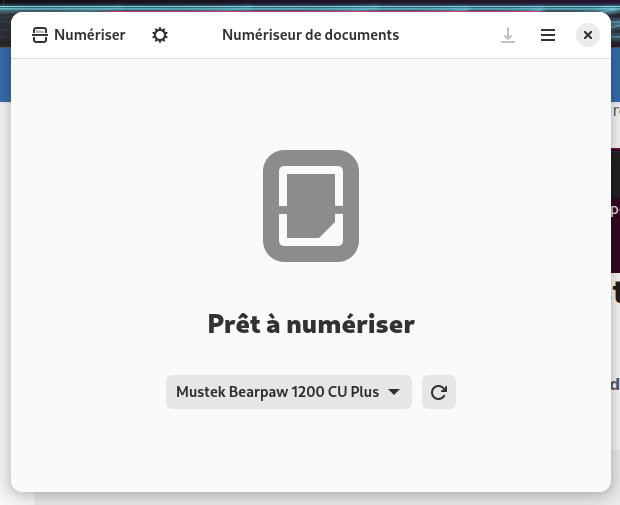Close the Numériseur de documents window
Screen dimensions: 620x505
(x=588, y=35)
